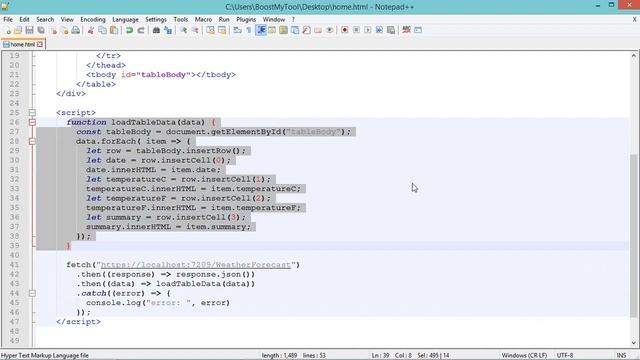This screenshot has height=360, width=640.
Task: Click the Folder as Workspace toolbar icon
Action: [x=318, y=30]
